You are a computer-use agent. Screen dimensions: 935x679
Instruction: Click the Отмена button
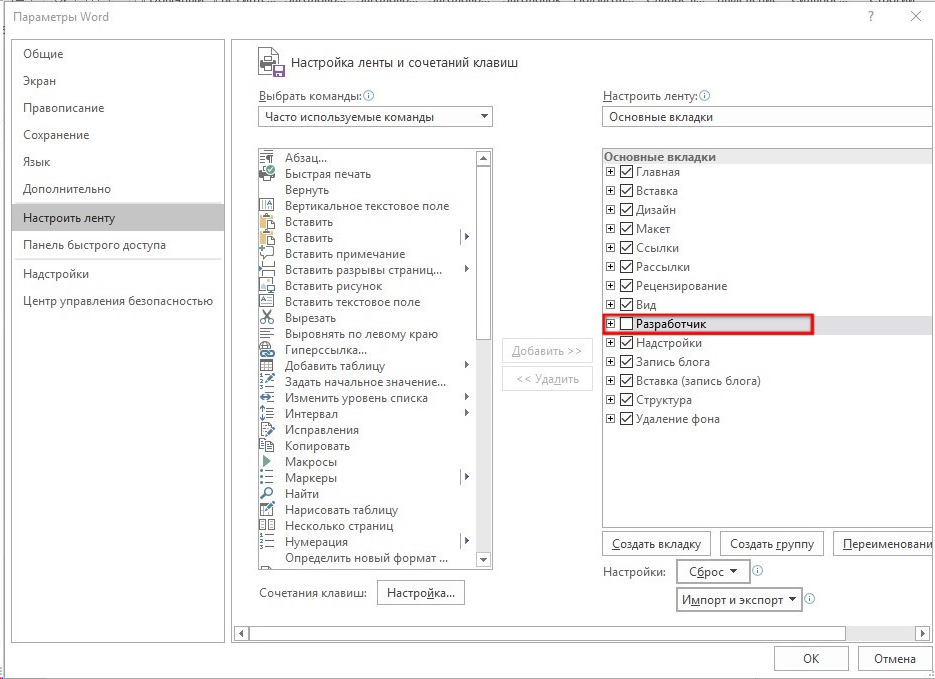(x=894, y=659)
